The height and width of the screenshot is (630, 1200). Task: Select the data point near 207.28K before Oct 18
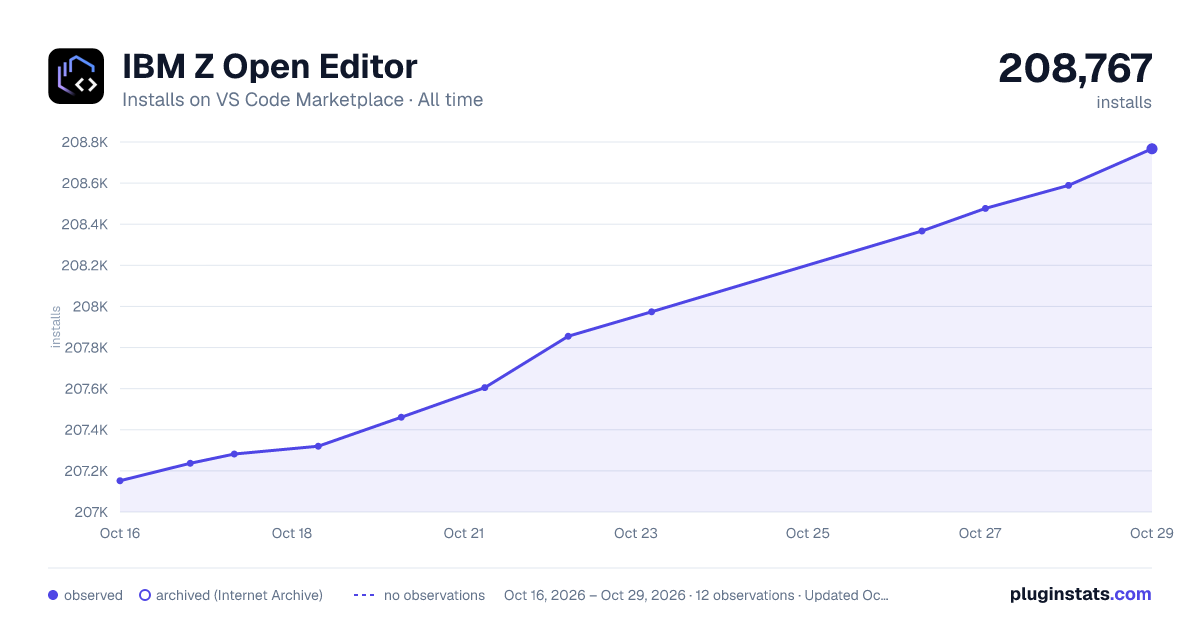(x=234, y=454)
